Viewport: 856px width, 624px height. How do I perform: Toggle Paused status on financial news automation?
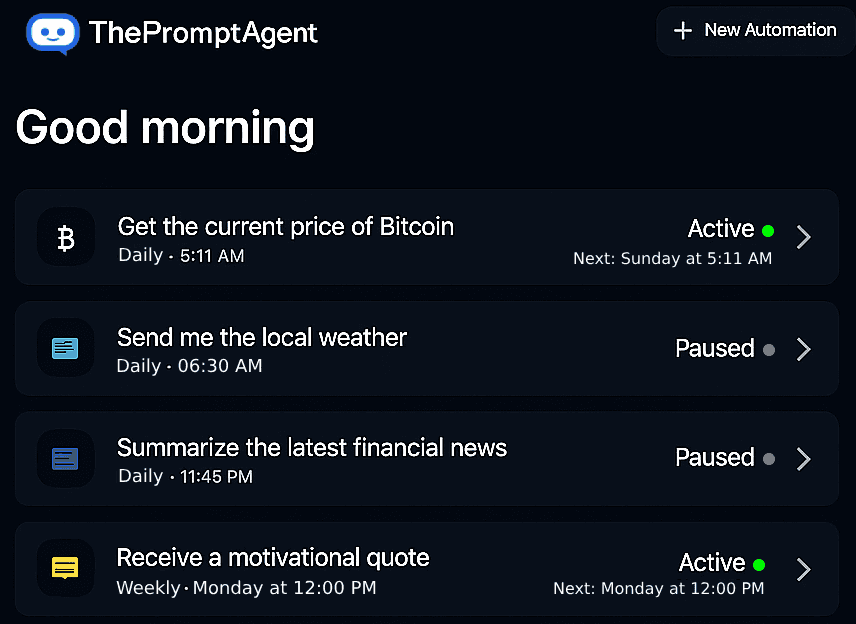point(714,457)
